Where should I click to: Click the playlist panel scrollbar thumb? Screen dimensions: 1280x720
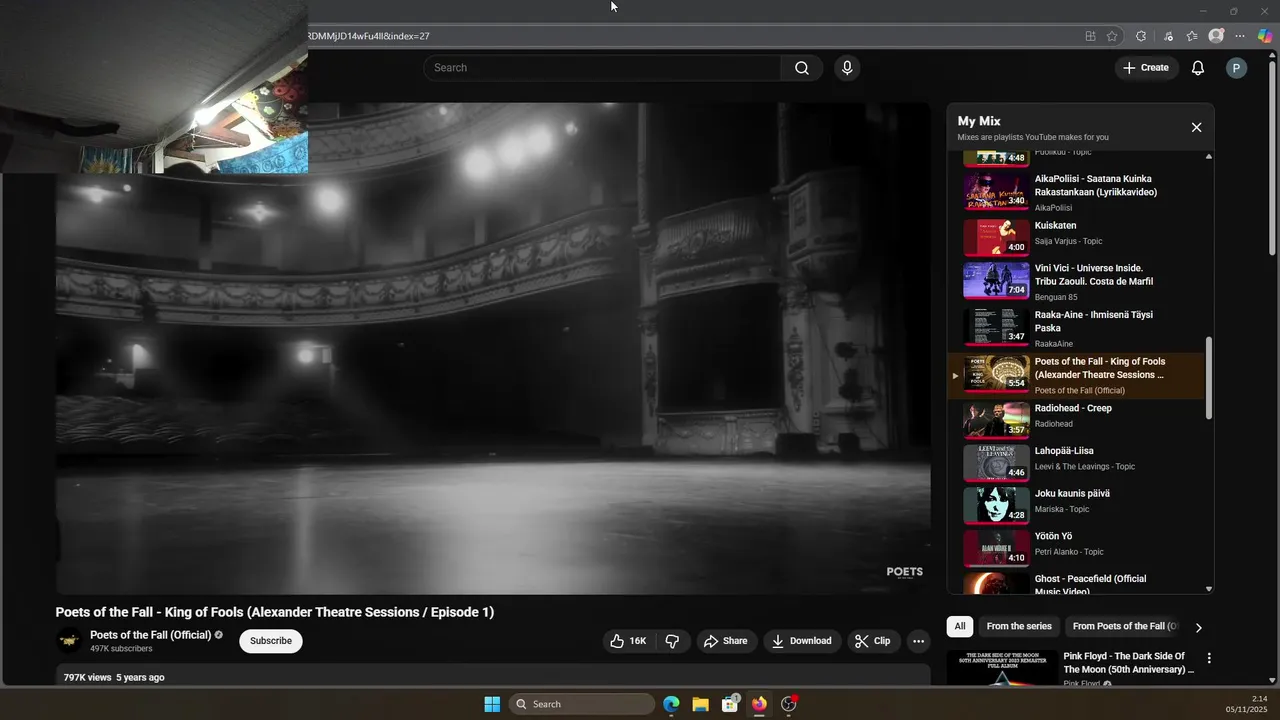(1209, 377)
